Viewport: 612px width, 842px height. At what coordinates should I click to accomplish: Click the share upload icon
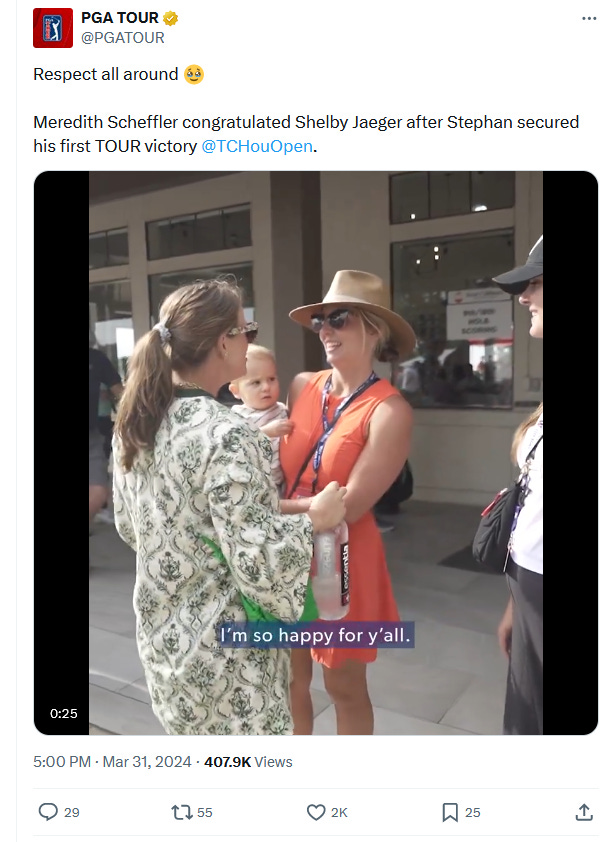click(584, 812)
